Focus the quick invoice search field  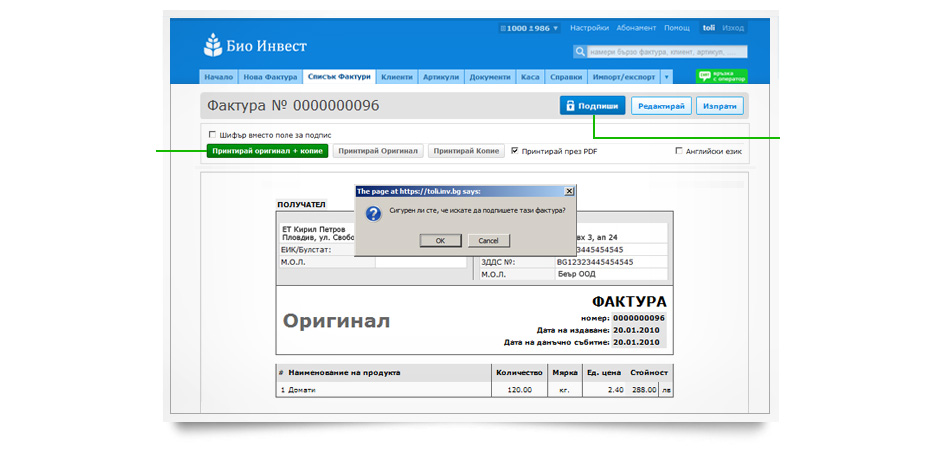665,51
